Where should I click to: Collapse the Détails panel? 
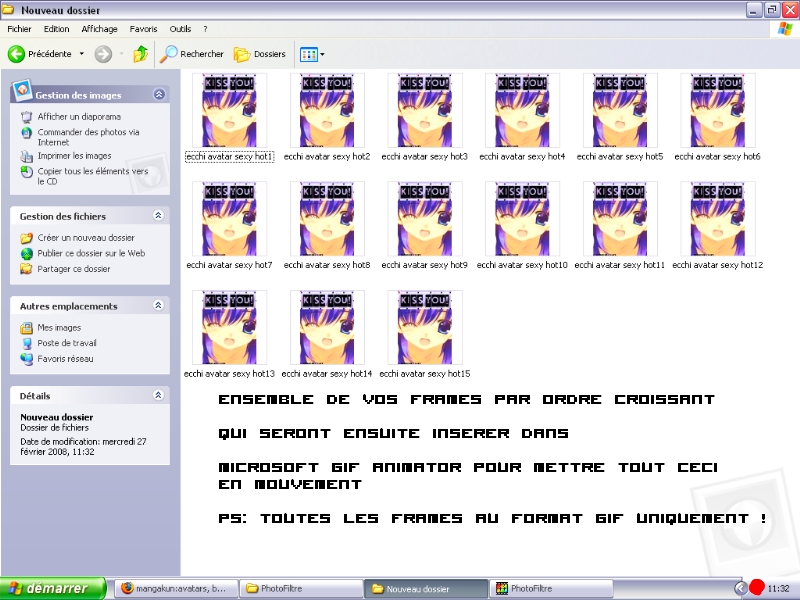pyautogui.click(x=158, y=395)
